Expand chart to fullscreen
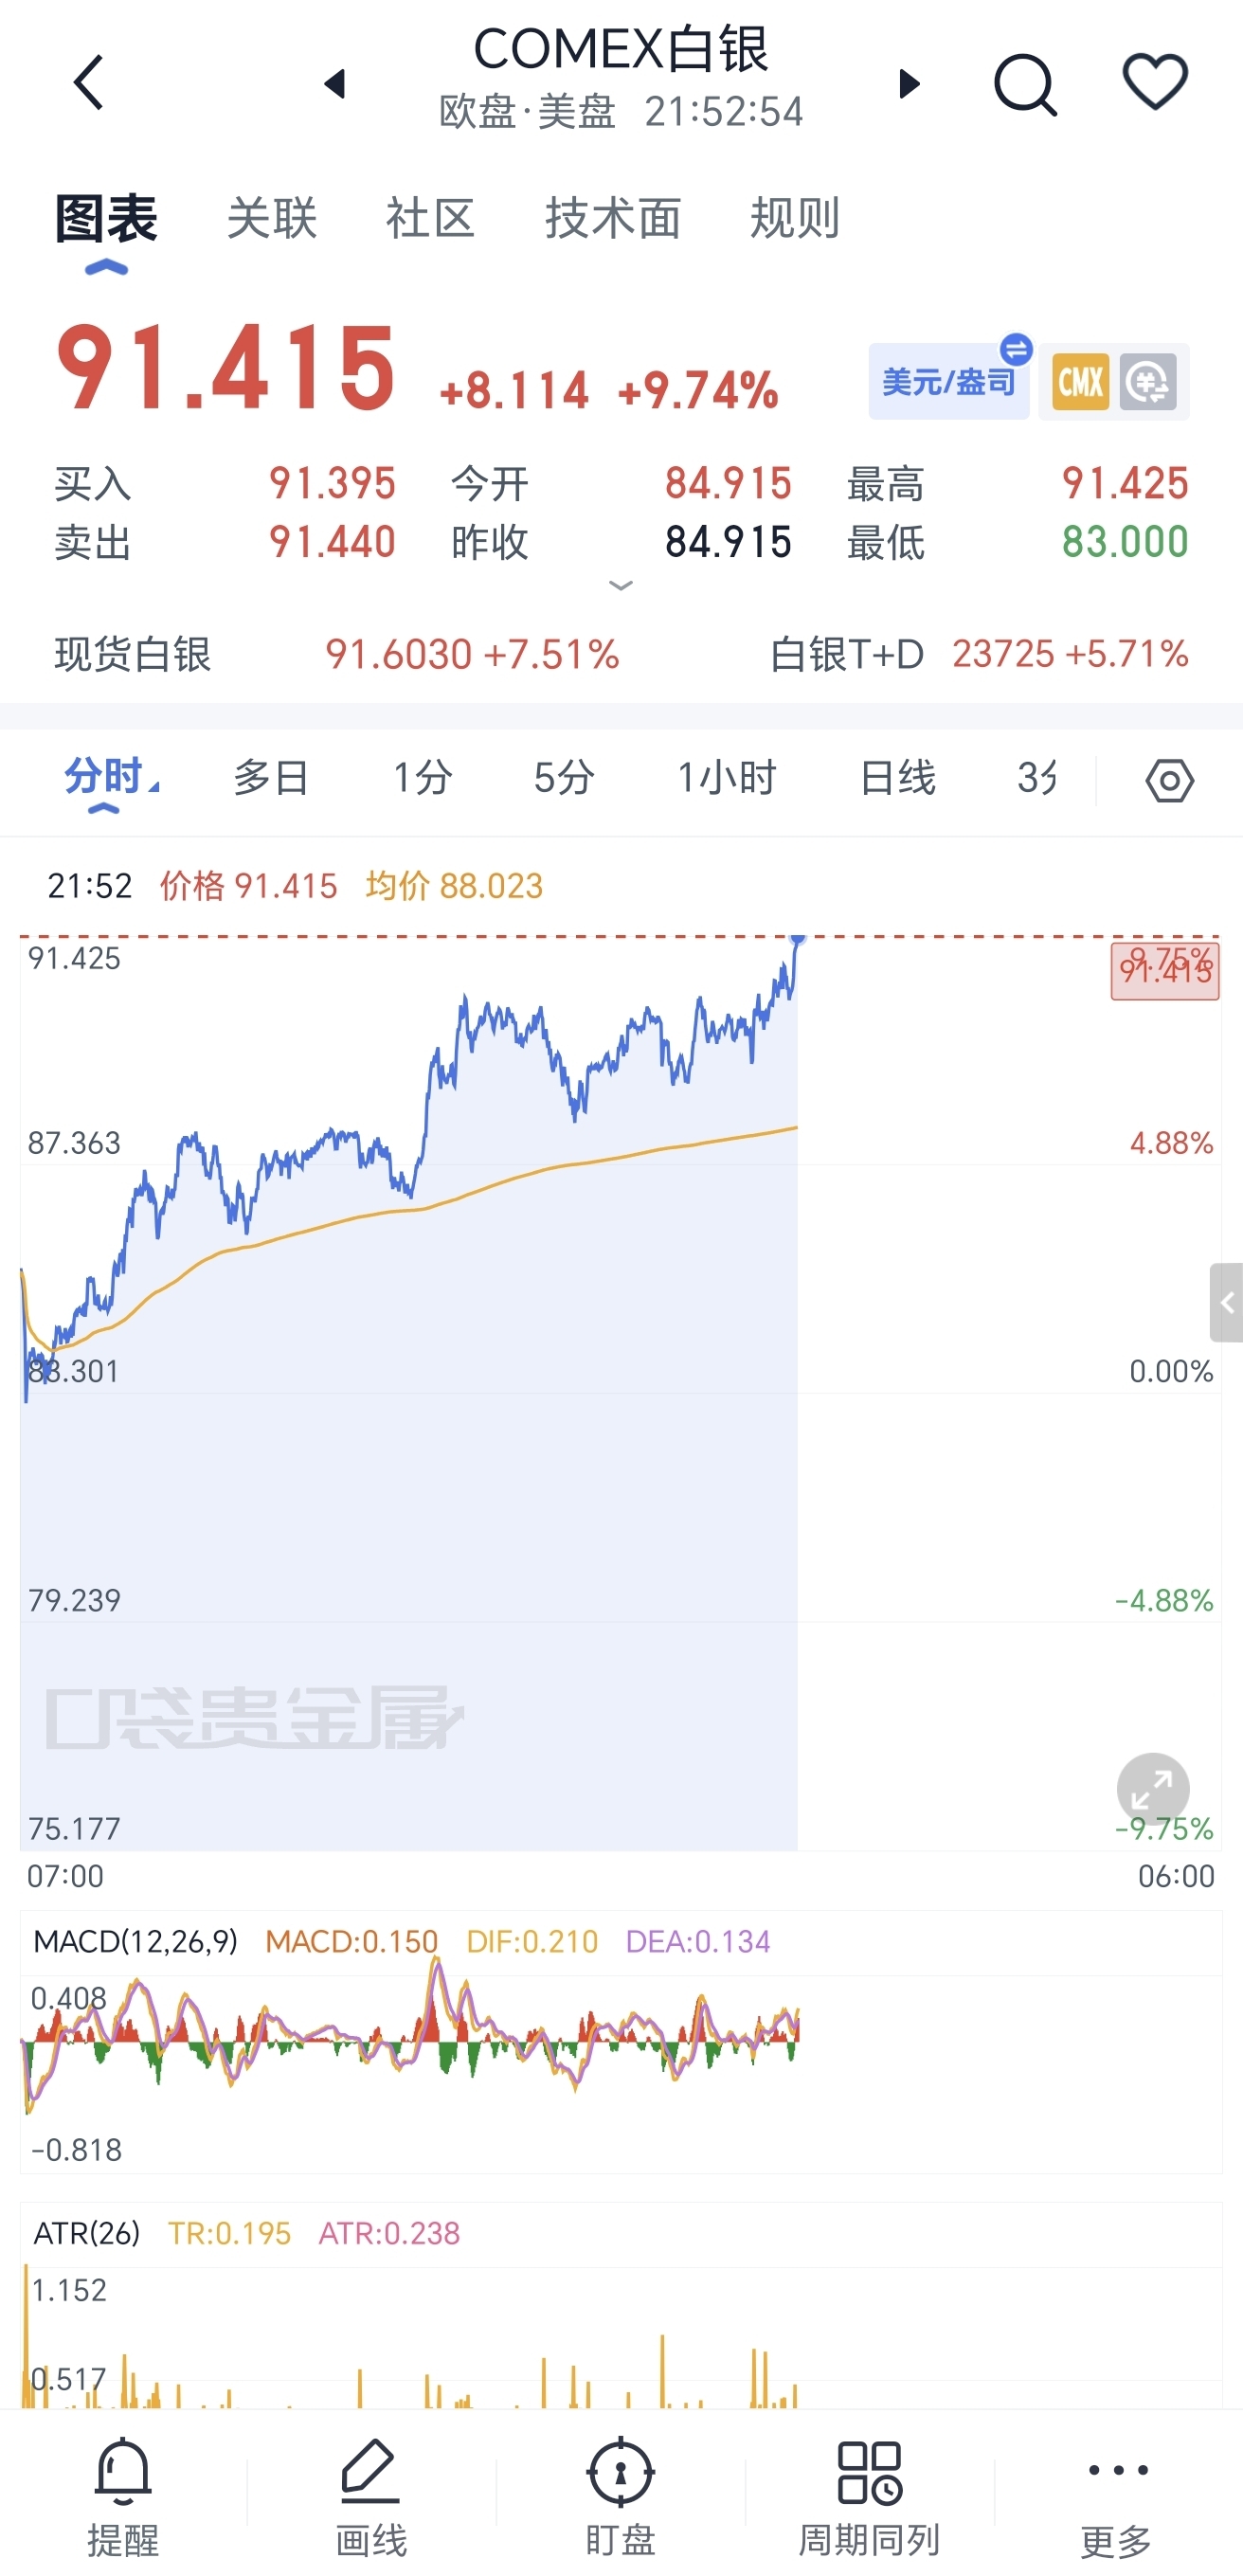This screenshot has width=1243, height=2576. click(x=1152, y=1789)
